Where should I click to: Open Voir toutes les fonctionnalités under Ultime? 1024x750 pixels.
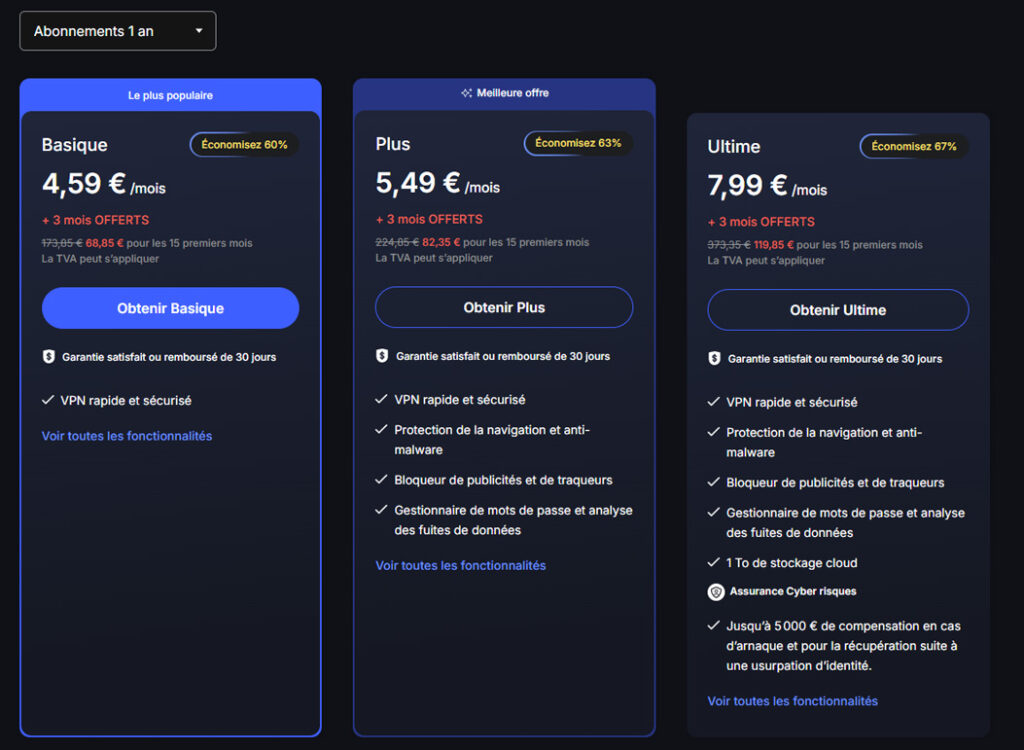[792, 701]
